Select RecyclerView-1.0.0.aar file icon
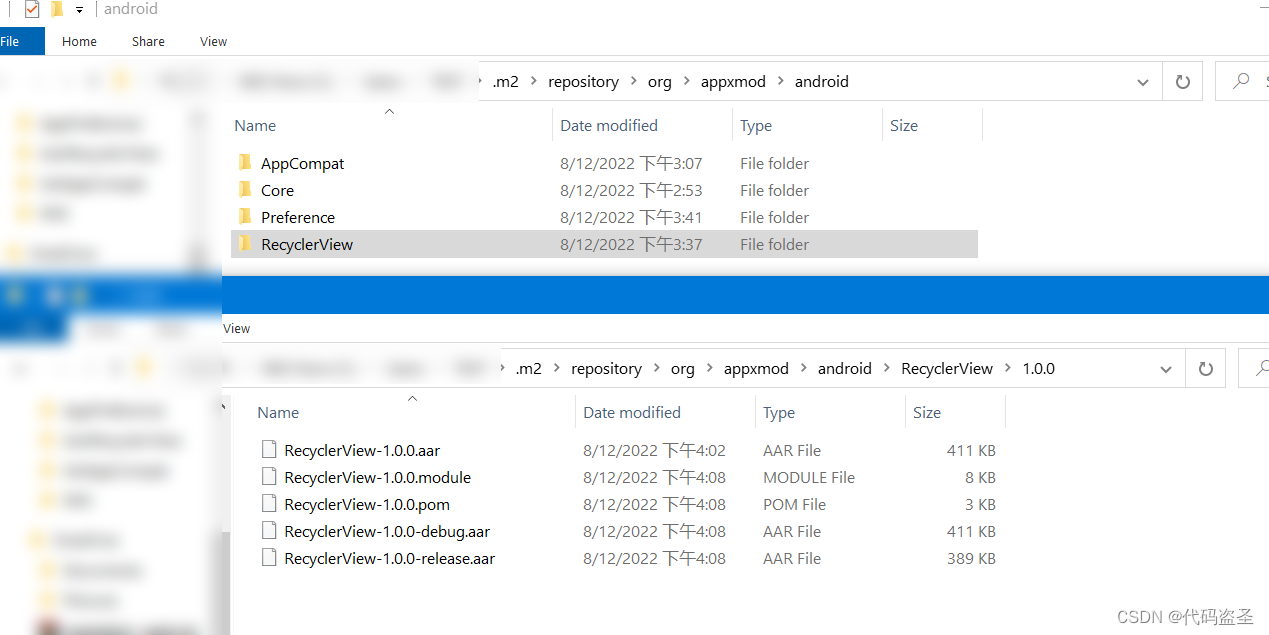Image resolution: width=1269 pixels, height=635 pixels. (x=268, y=450)
